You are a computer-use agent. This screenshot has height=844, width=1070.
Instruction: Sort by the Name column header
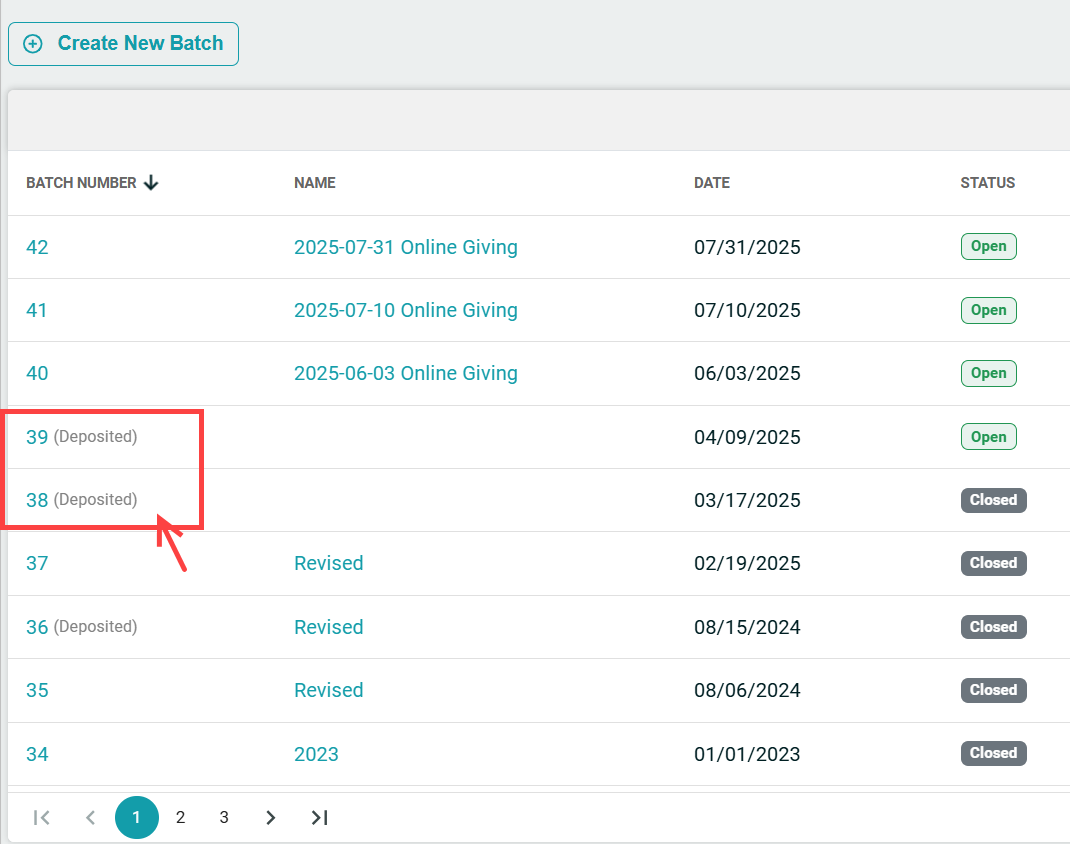[x=314, y=183]
